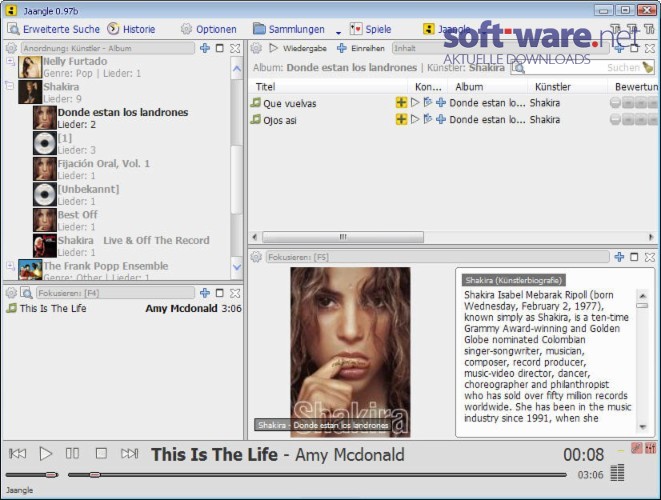This screenshot has width=661, height=500.
Task: Click the Anordnung: Künstler - Album field
Action: pos(107,48)
